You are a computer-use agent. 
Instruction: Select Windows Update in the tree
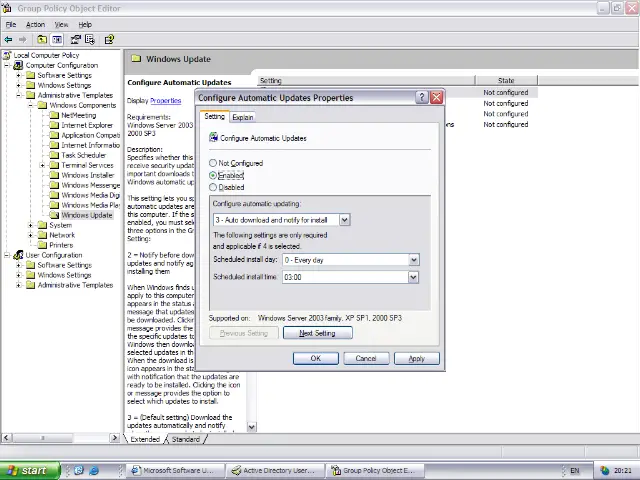pos(87,215)
